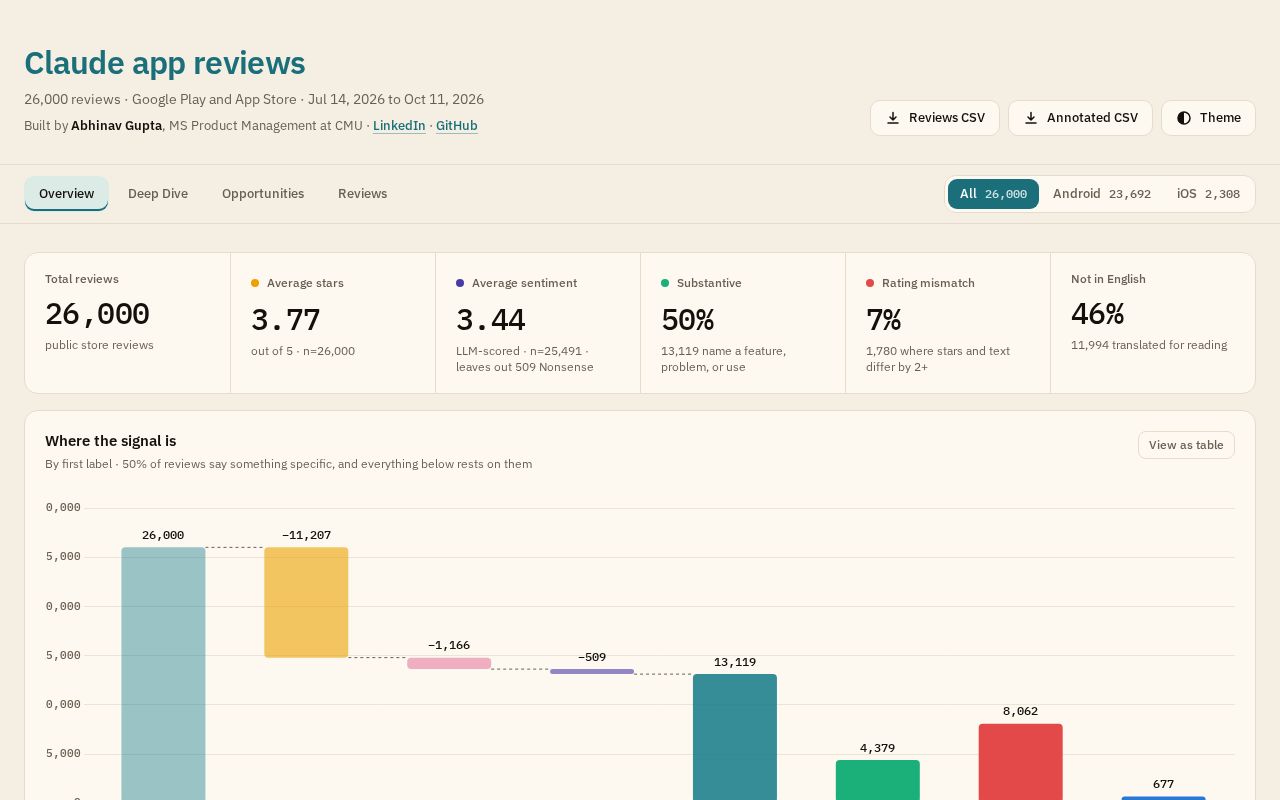Open the GitHub link

456,126
